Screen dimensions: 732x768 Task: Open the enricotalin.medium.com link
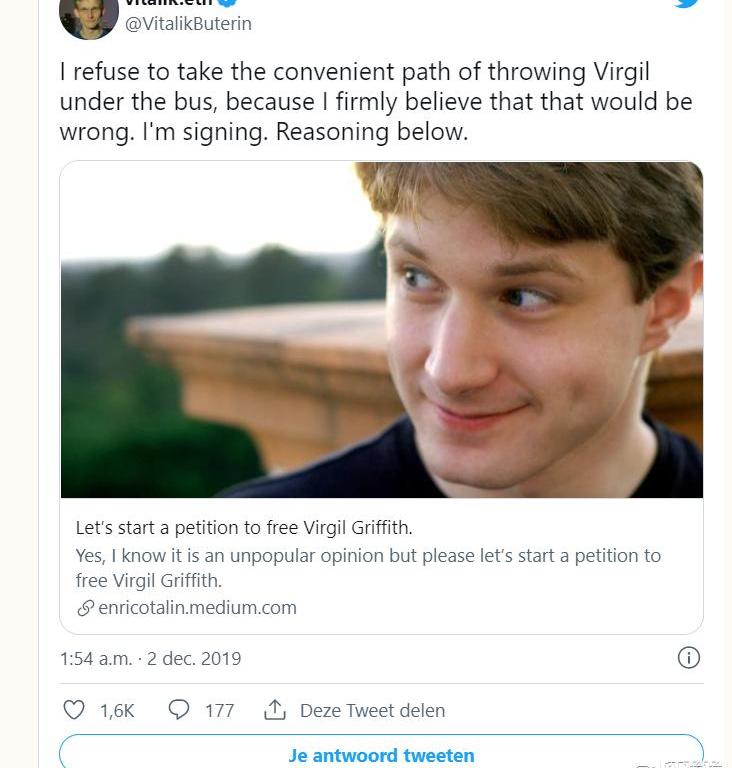pyautogui.click(x=197, y=608)
